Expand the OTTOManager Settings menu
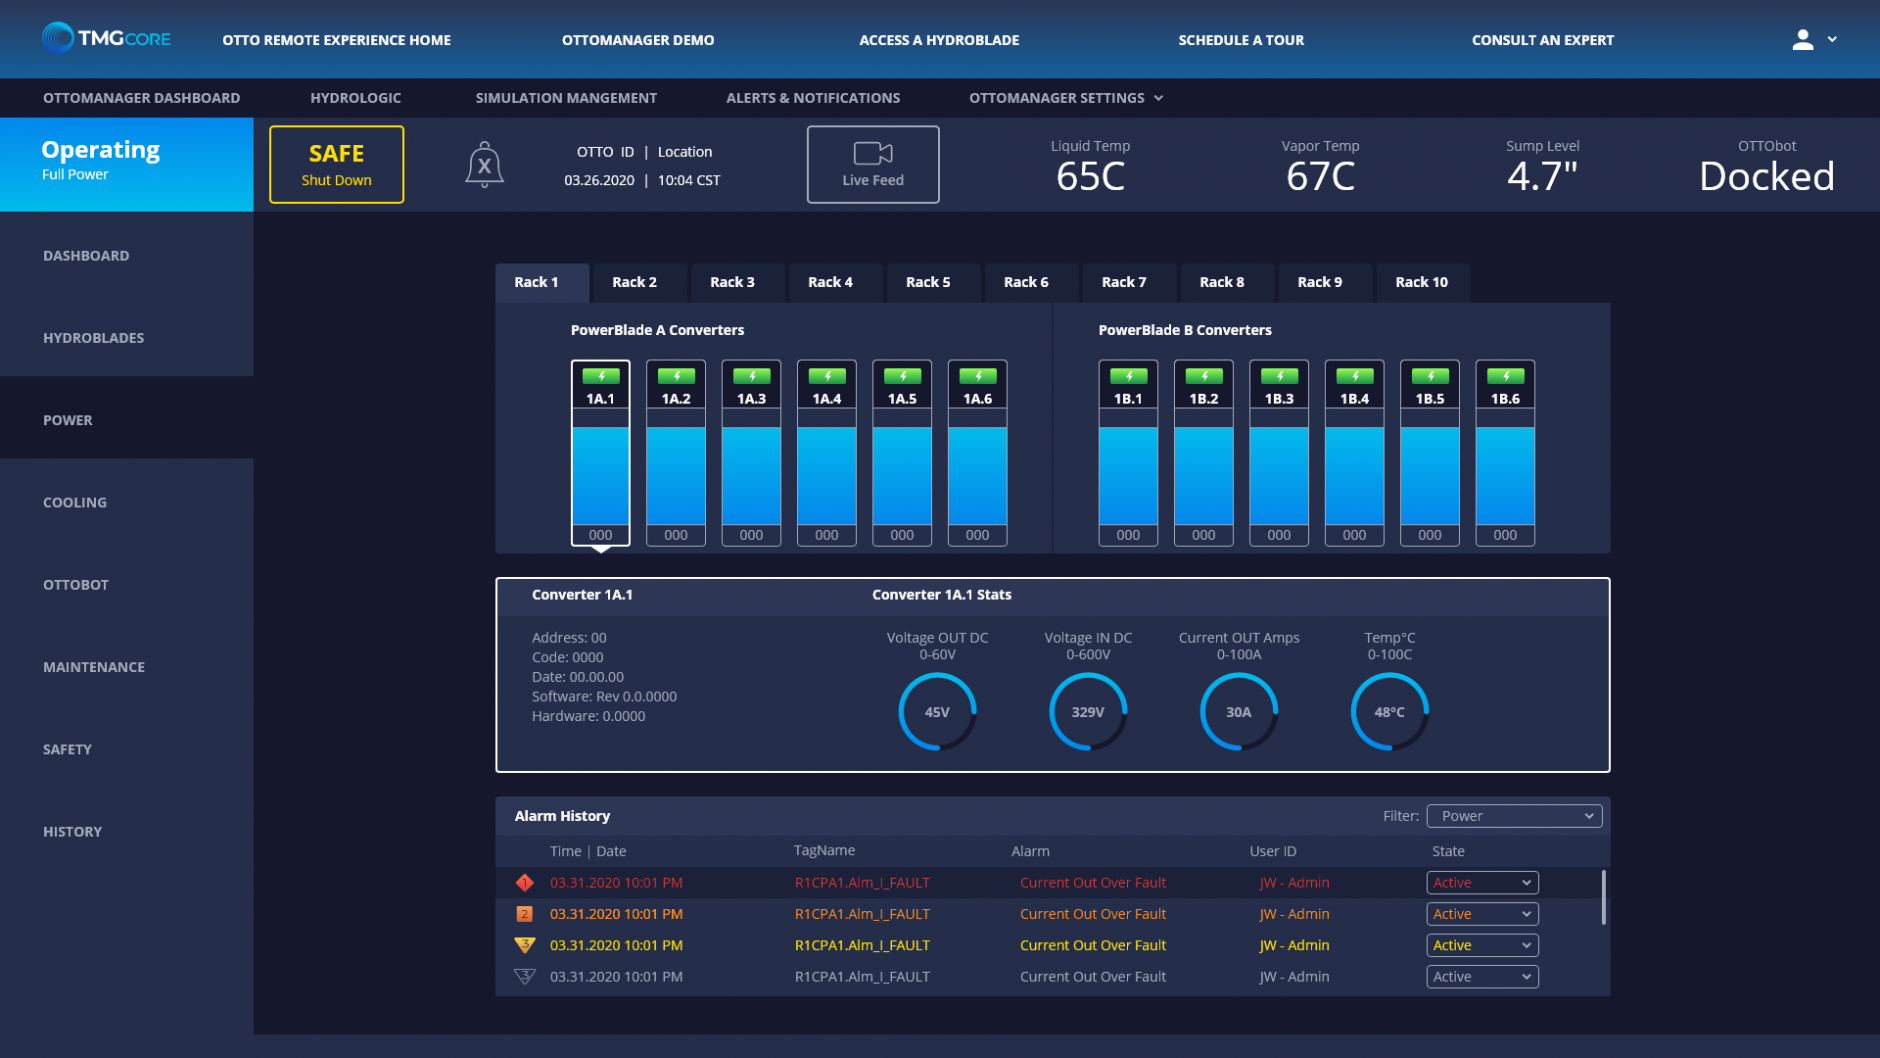Screen dimensions: 1880x1058 pos(1066,98)
